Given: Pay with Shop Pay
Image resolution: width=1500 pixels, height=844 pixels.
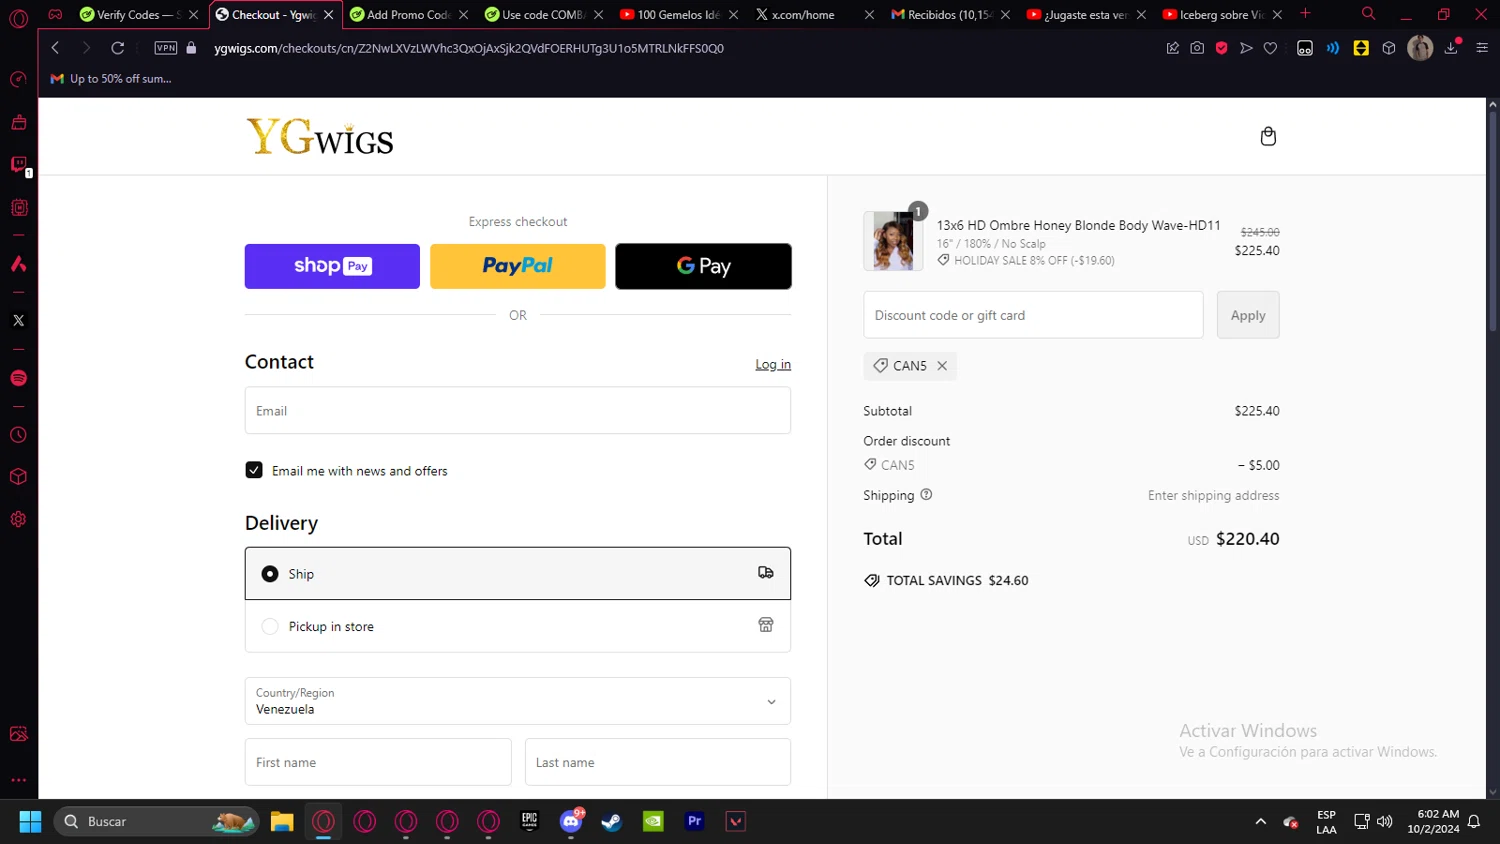Looking at the screenshot, I should (x=332, y=266).
